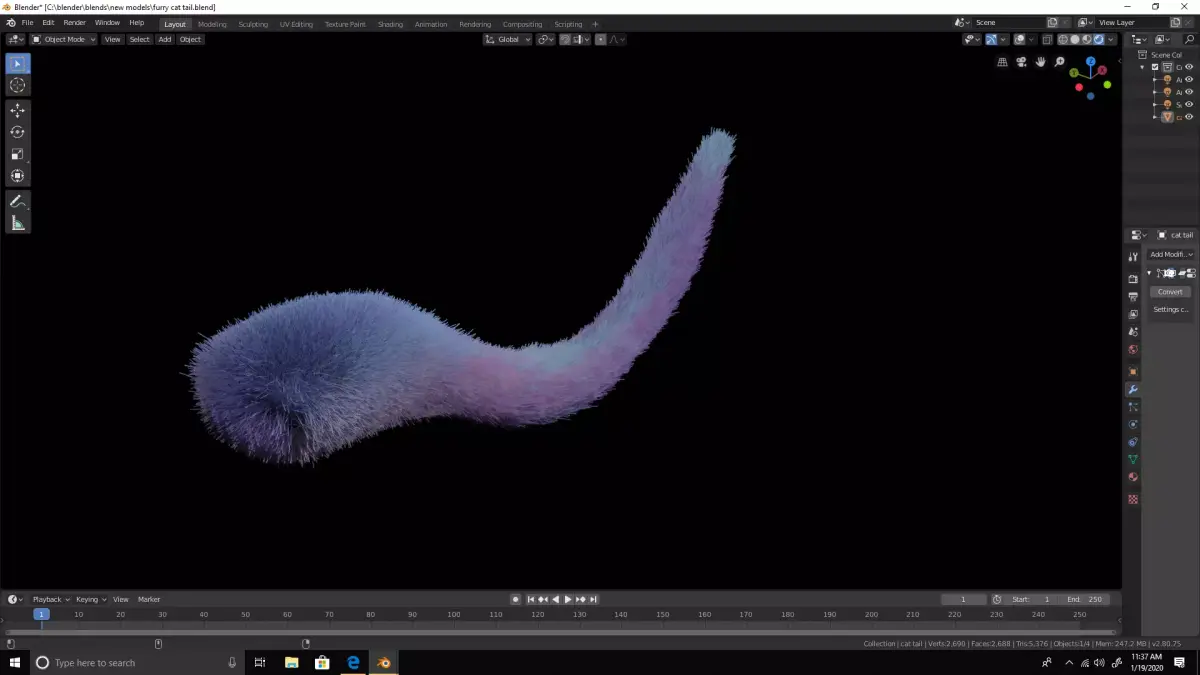1200x675 pixels.
Task: Activate the Annotate tool
Action: point(18,200)
